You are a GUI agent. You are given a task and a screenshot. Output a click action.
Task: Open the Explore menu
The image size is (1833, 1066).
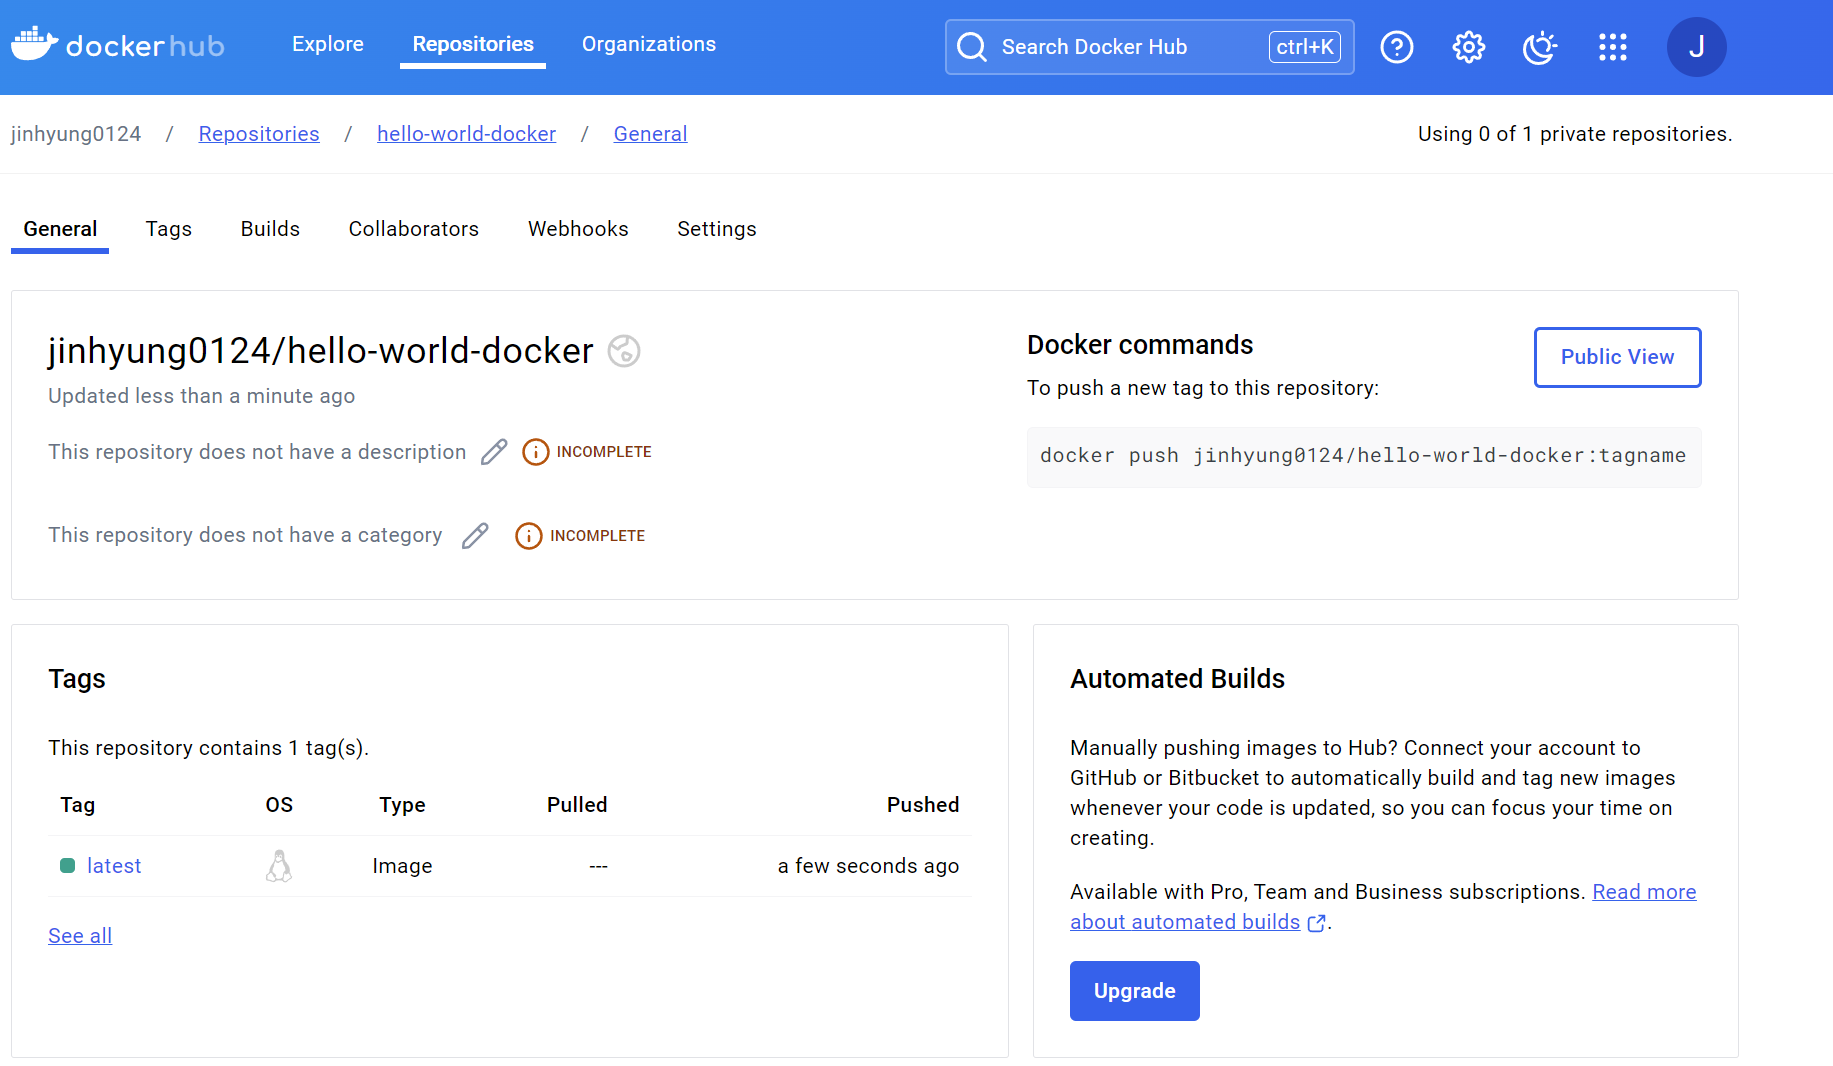click(328, 44)
